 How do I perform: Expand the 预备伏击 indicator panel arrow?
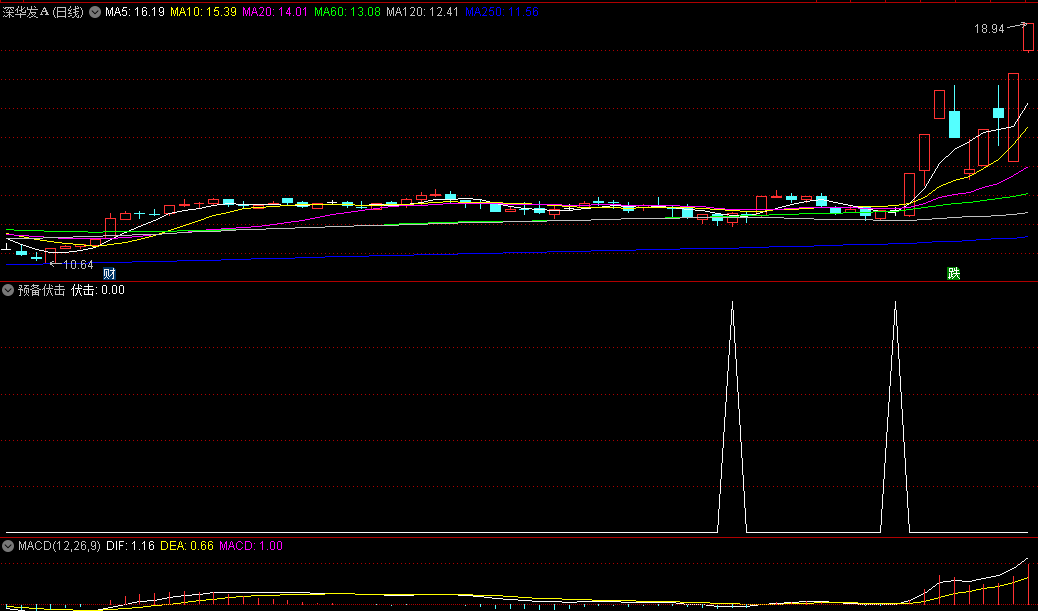coord(8,290)
